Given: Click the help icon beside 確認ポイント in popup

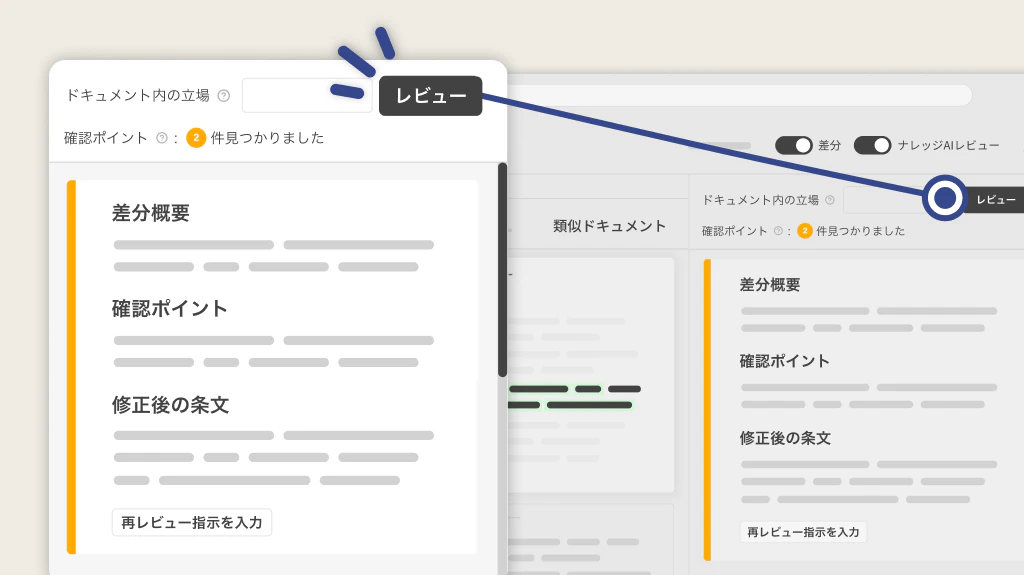Looking at the screenshot, I should click(x=162, y=138).
